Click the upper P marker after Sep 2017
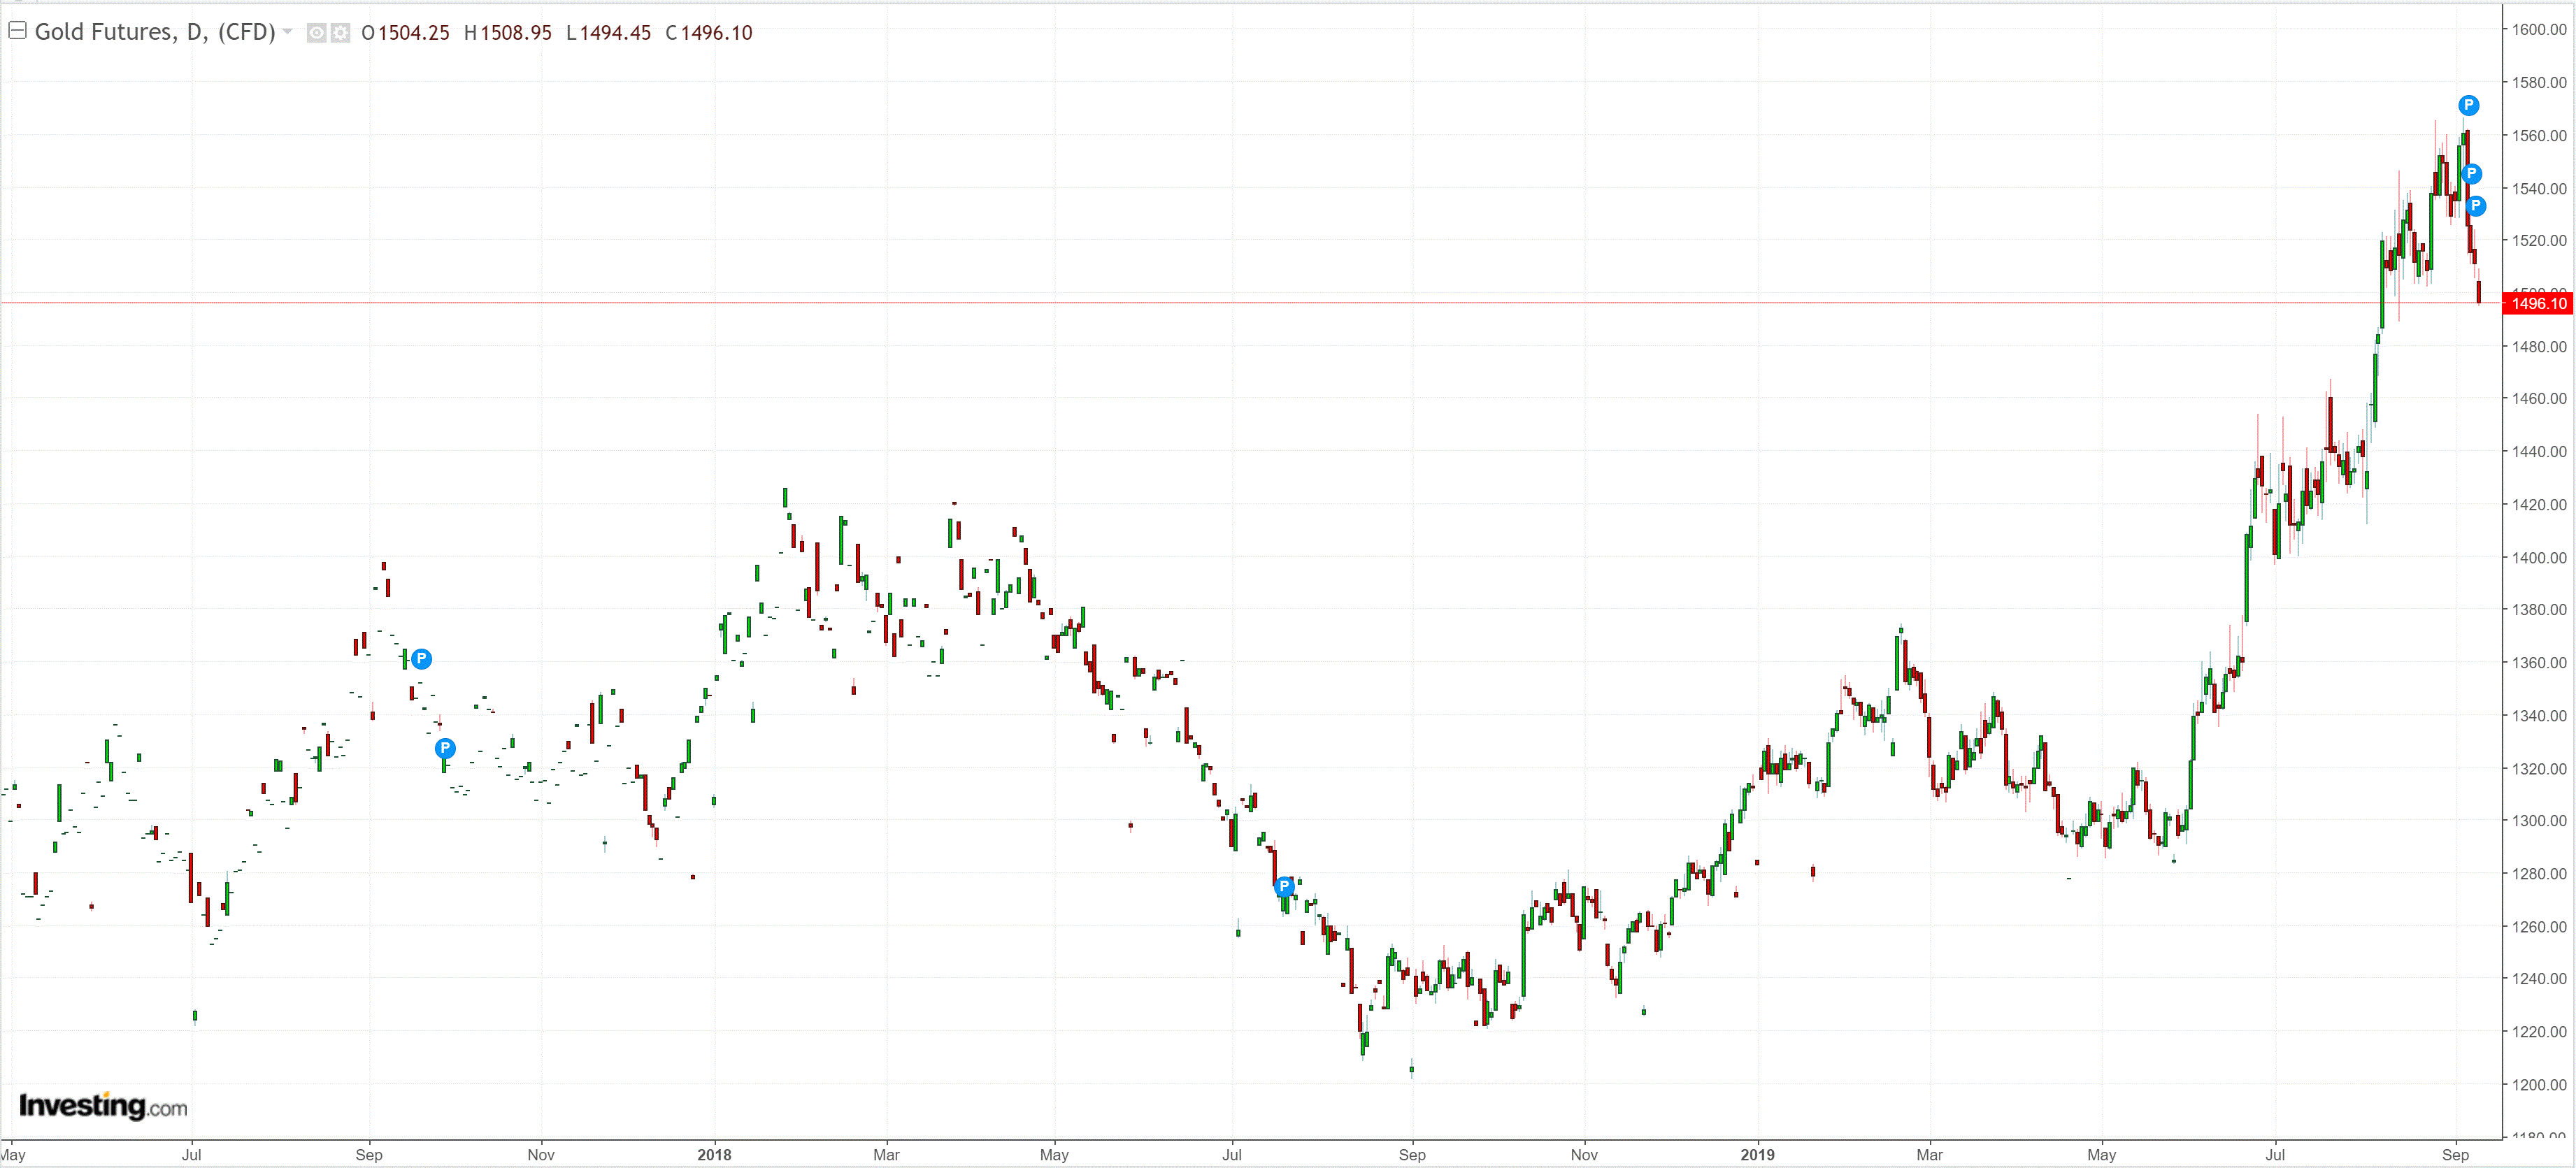The image size is (2576, 1168). click(x=422, y=659)
